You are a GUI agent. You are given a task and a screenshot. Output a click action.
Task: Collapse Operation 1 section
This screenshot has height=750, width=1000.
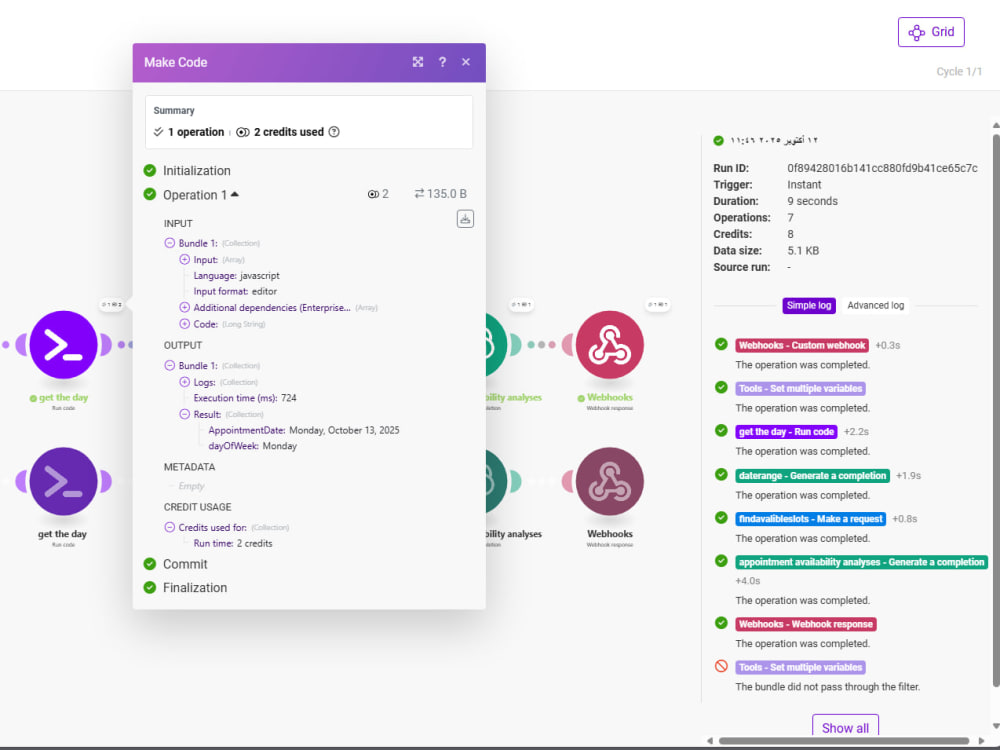(235, 194)
